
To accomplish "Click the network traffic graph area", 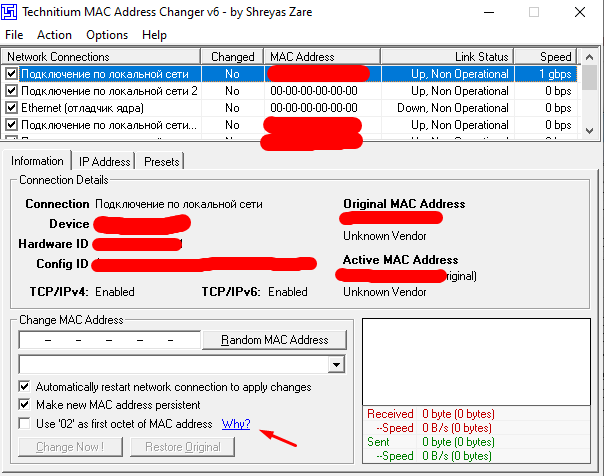I will click(476, 362).
